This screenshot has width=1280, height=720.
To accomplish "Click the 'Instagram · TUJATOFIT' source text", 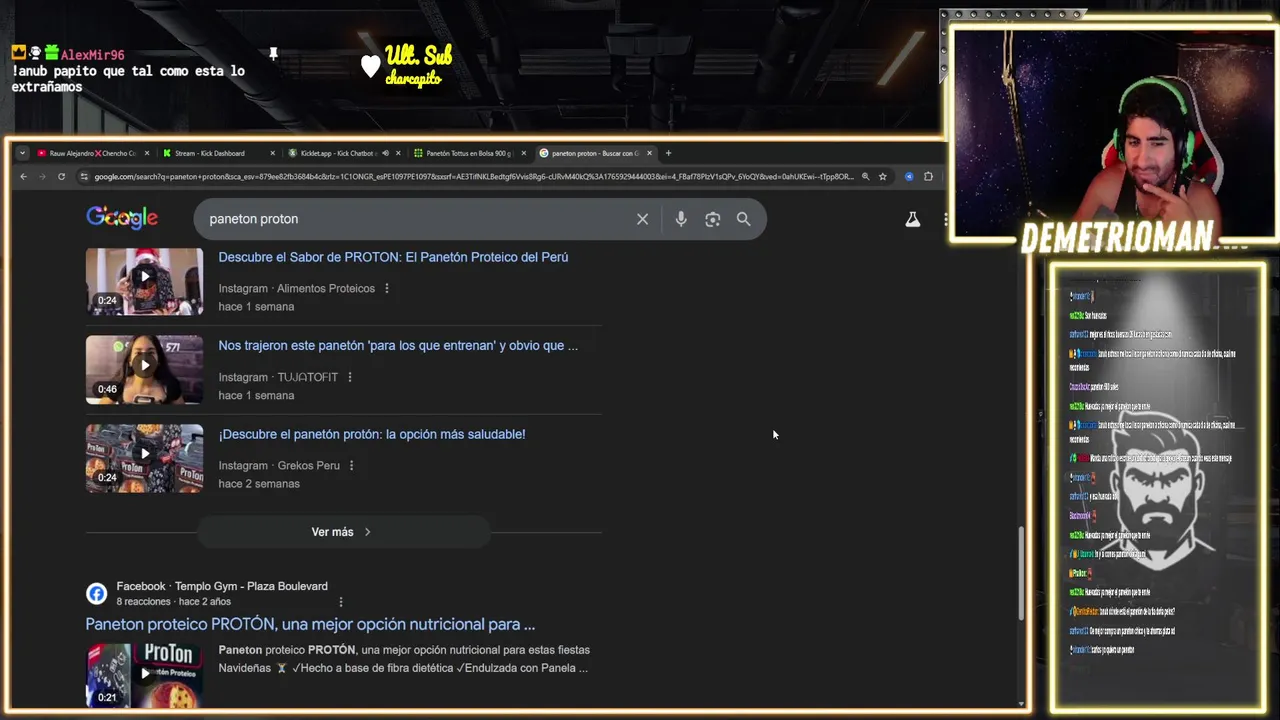I will 278,377.
